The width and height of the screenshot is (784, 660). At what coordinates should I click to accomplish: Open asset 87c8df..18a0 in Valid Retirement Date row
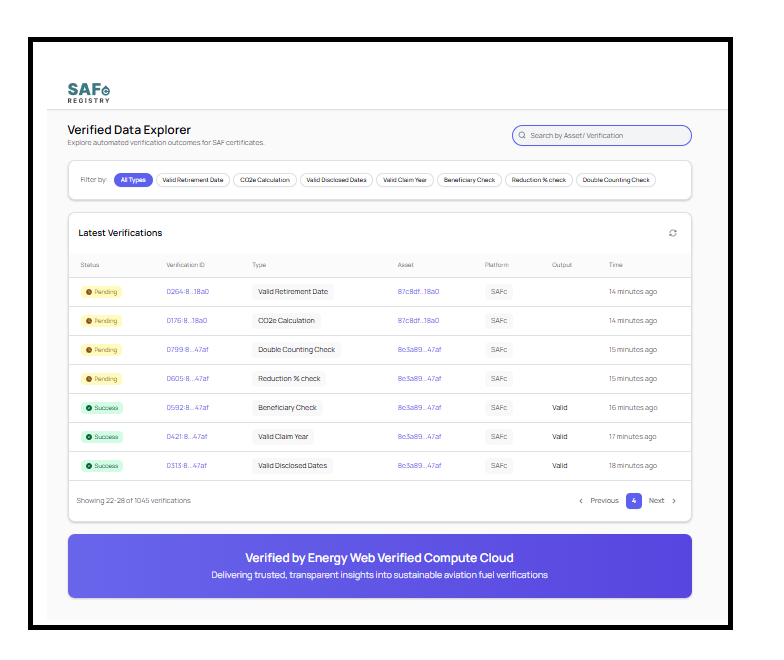click(x=418, y=292)
